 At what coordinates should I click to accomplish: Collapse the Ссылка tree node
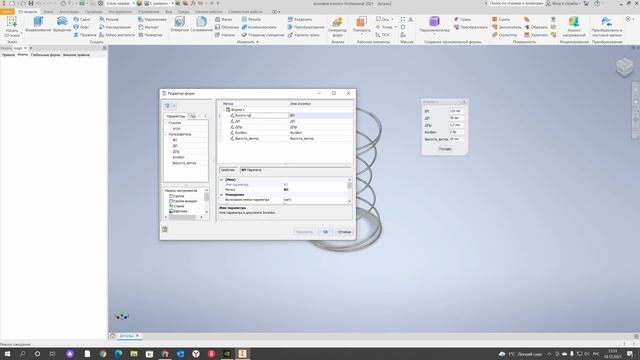point(166,122)
